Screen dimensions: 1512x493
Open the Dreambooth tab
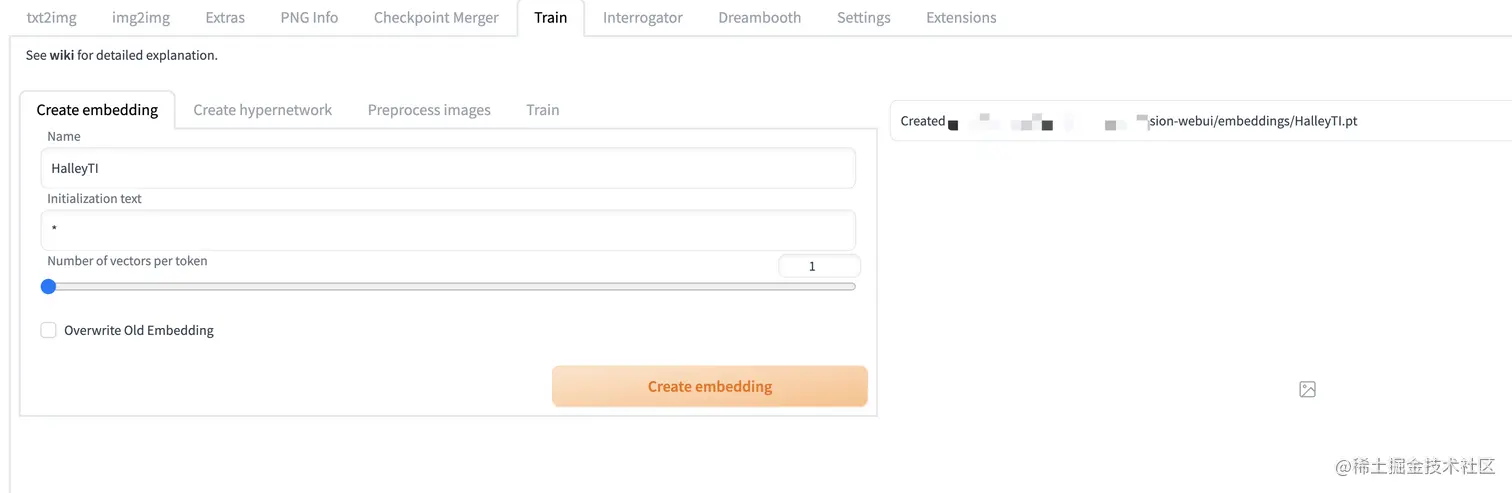click(759, 17)
